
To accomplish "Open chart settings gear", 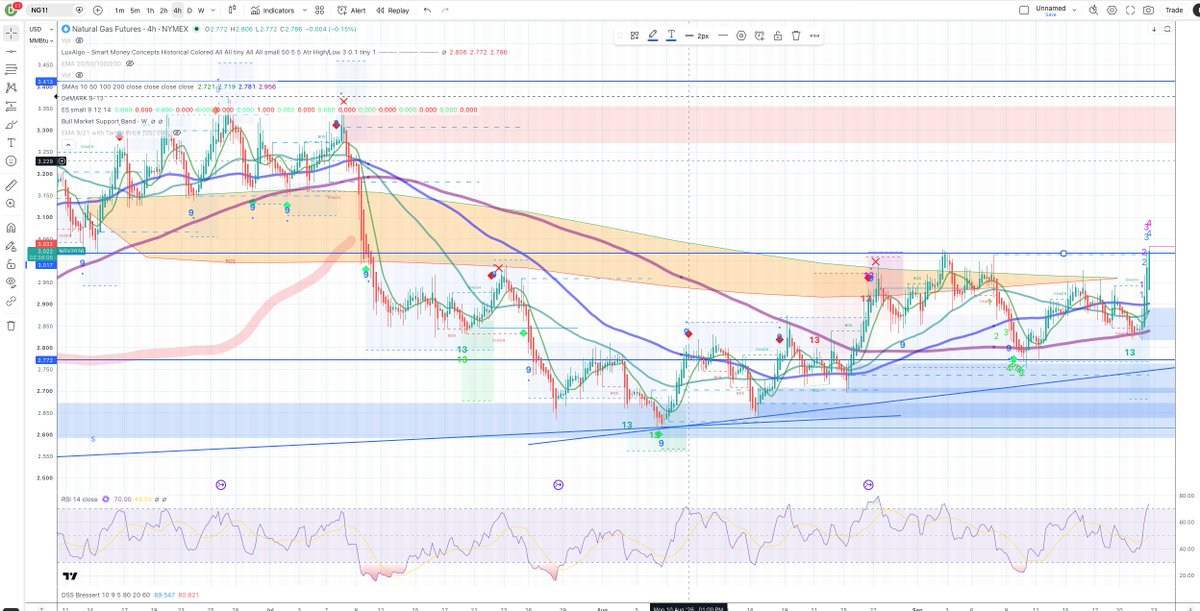I will (1113, 10).
